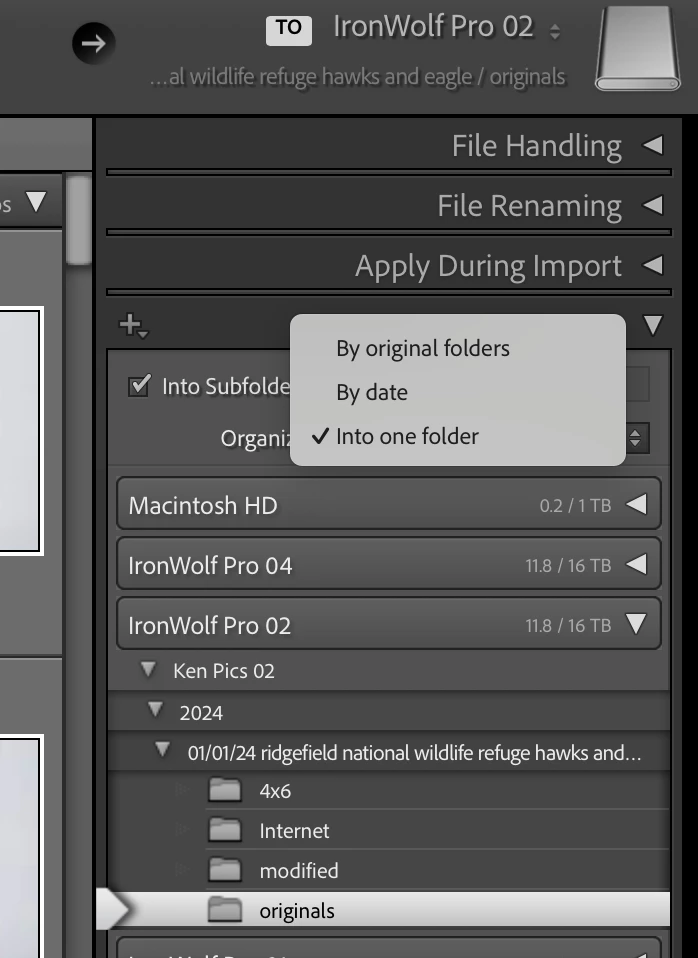Click the destination path ending in originals
698x958 pixels.
point(358,77)
